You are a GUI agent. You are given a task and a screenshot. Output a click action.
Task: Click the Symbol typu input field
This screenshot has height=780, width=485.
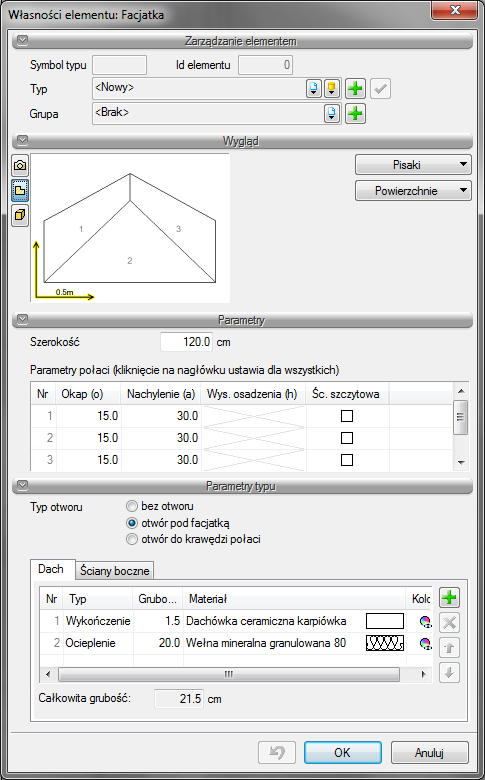point(119,65)
